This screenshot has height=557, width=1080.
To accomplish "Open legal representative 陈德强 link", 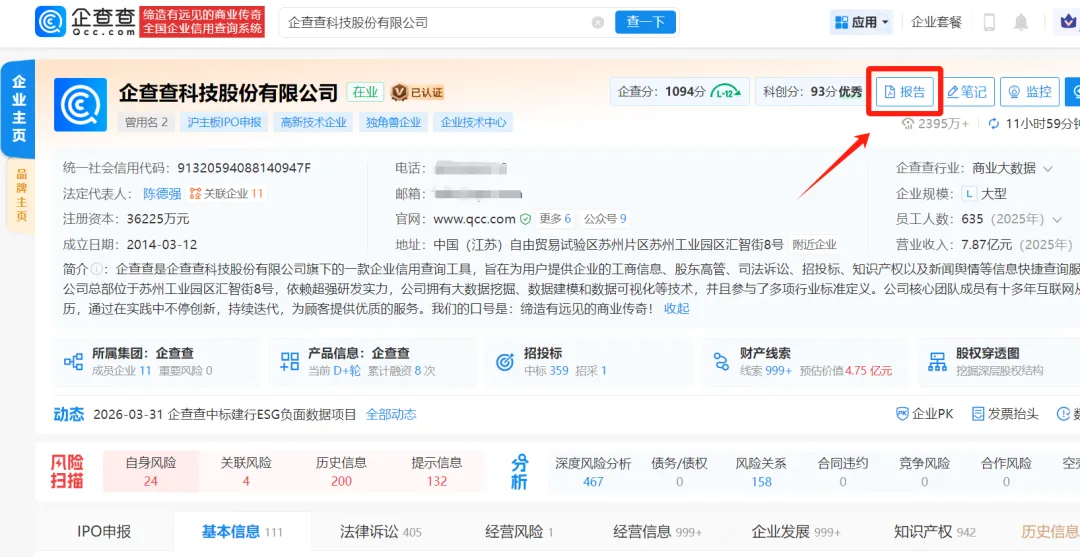I will [x=162, y=193].
